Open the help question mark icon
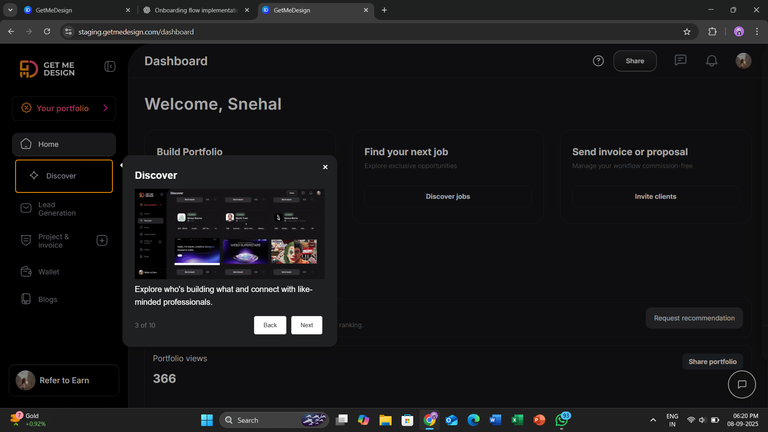Image resolution: width=768 pixels, height=432 pixels. (x=598, y=61)
